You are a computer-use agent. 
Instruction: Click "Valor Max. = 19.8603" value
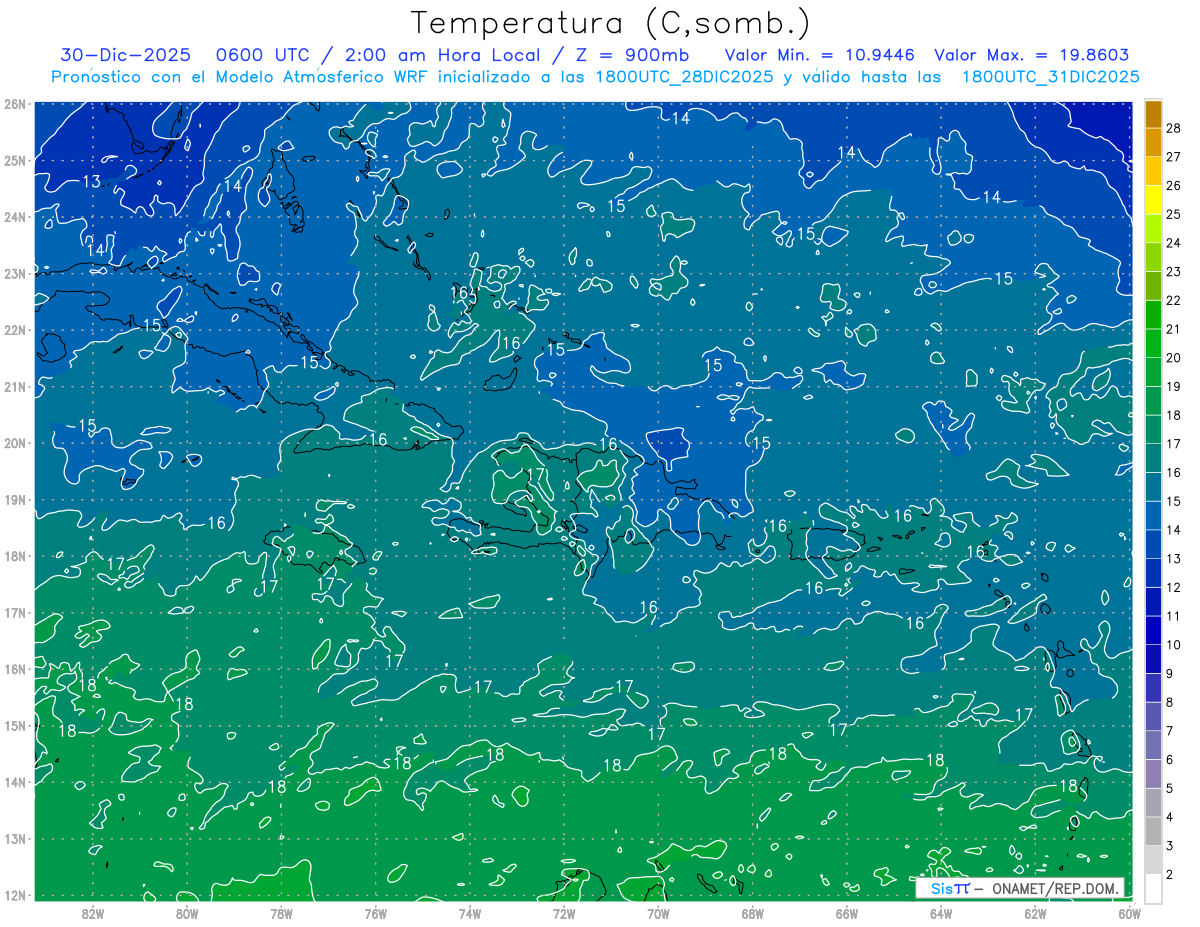pos(1032,56)
